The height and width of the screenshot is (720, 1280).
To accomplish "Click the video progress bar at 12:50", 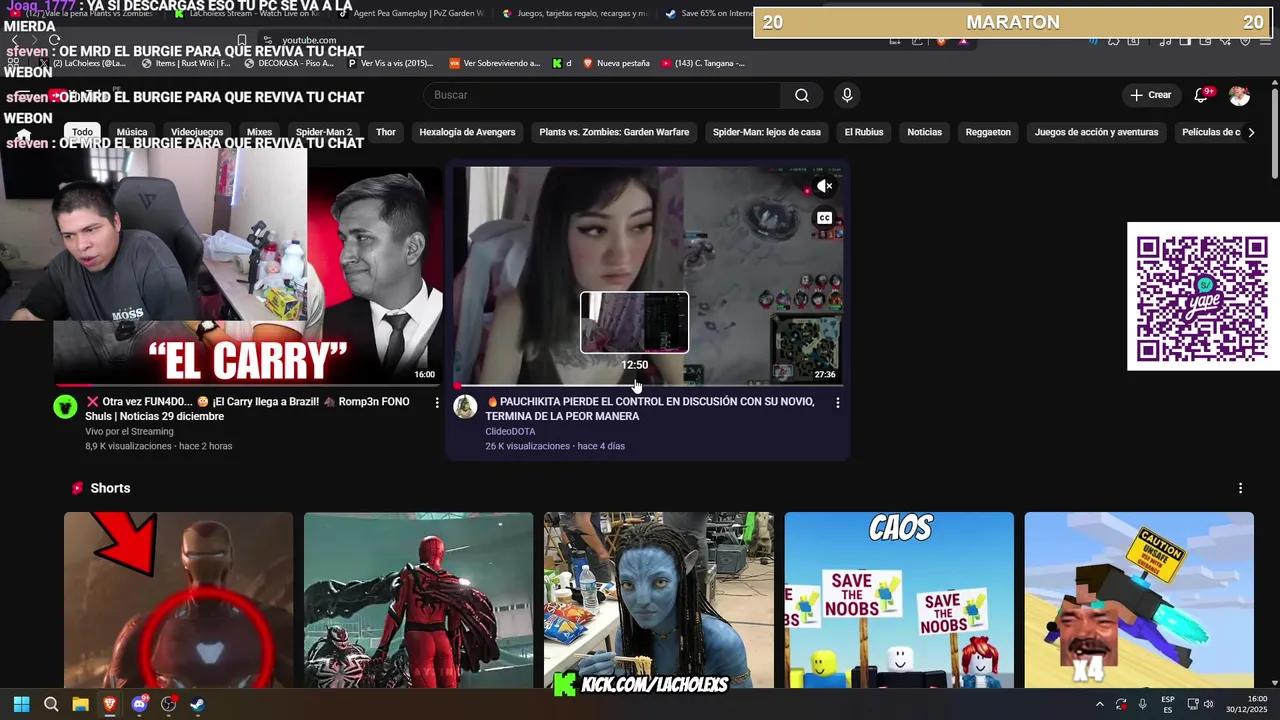I will coord(634,384).
